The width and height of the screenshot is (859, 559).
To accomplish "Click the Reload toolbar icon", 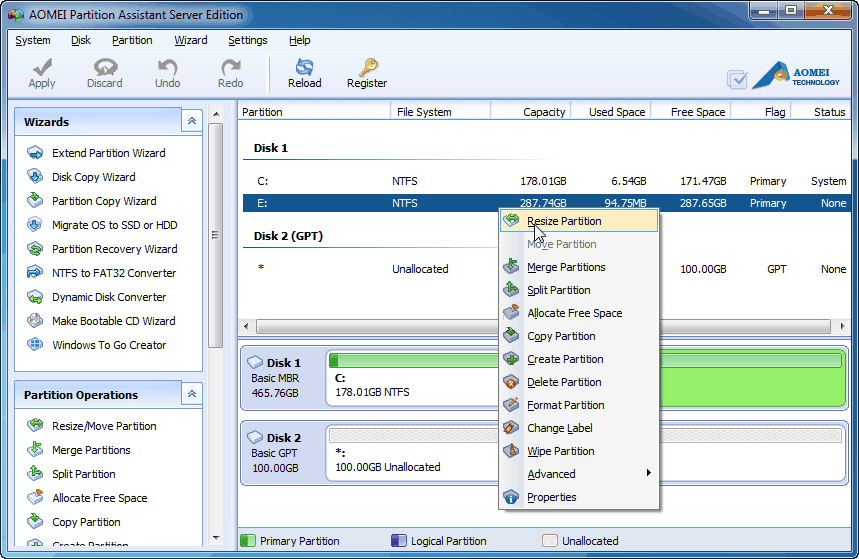I will click(304, 72).
